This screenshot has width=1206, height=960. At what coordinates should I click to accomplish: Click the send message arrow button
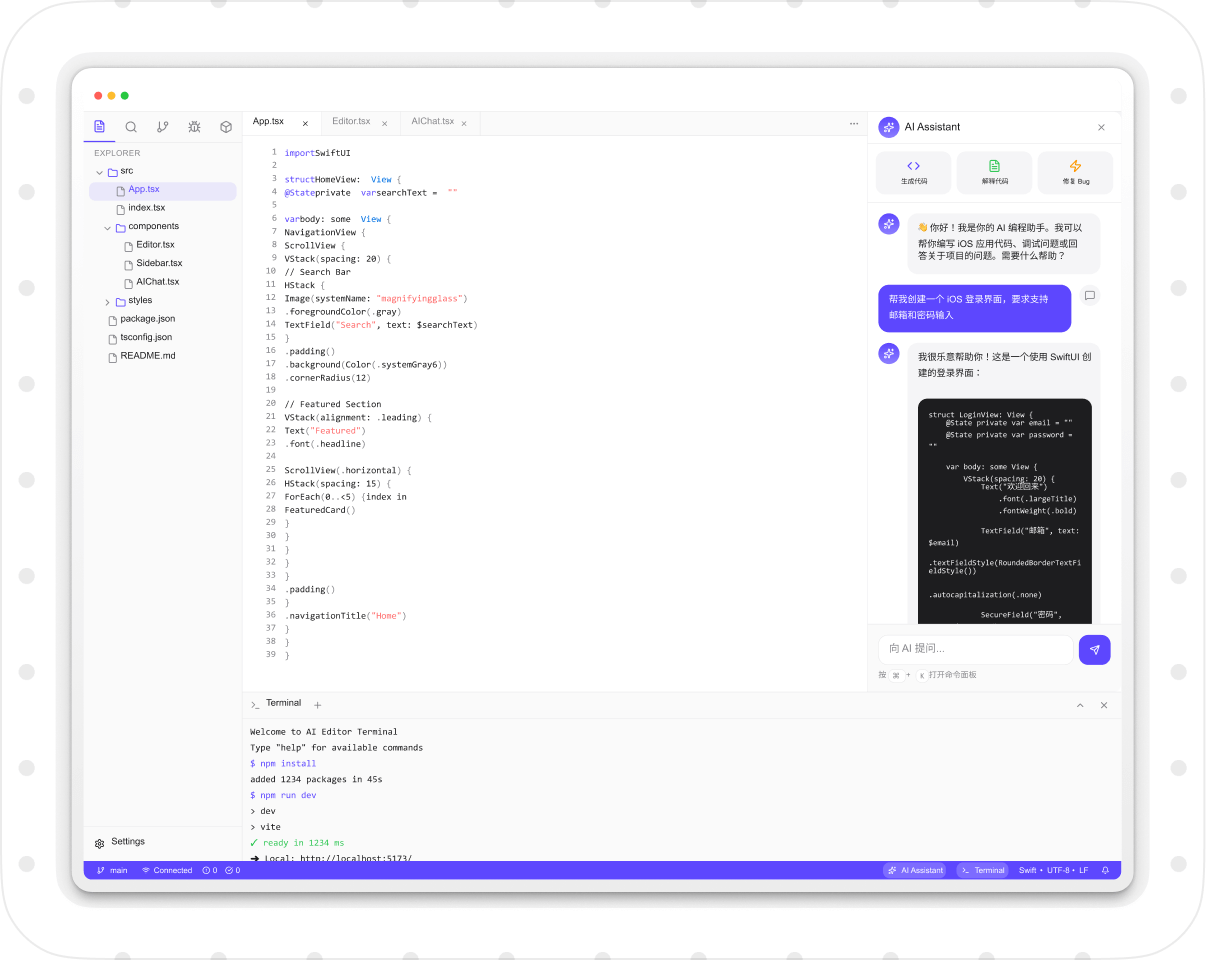(1094, 650)
